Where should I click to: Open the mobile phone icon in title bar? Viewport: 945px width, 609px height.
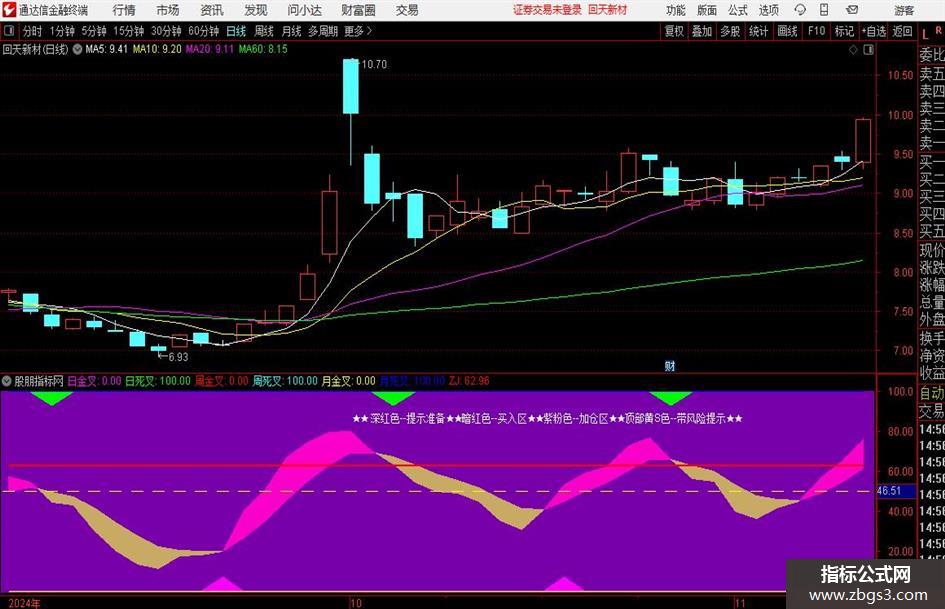(x=824, y=10)
